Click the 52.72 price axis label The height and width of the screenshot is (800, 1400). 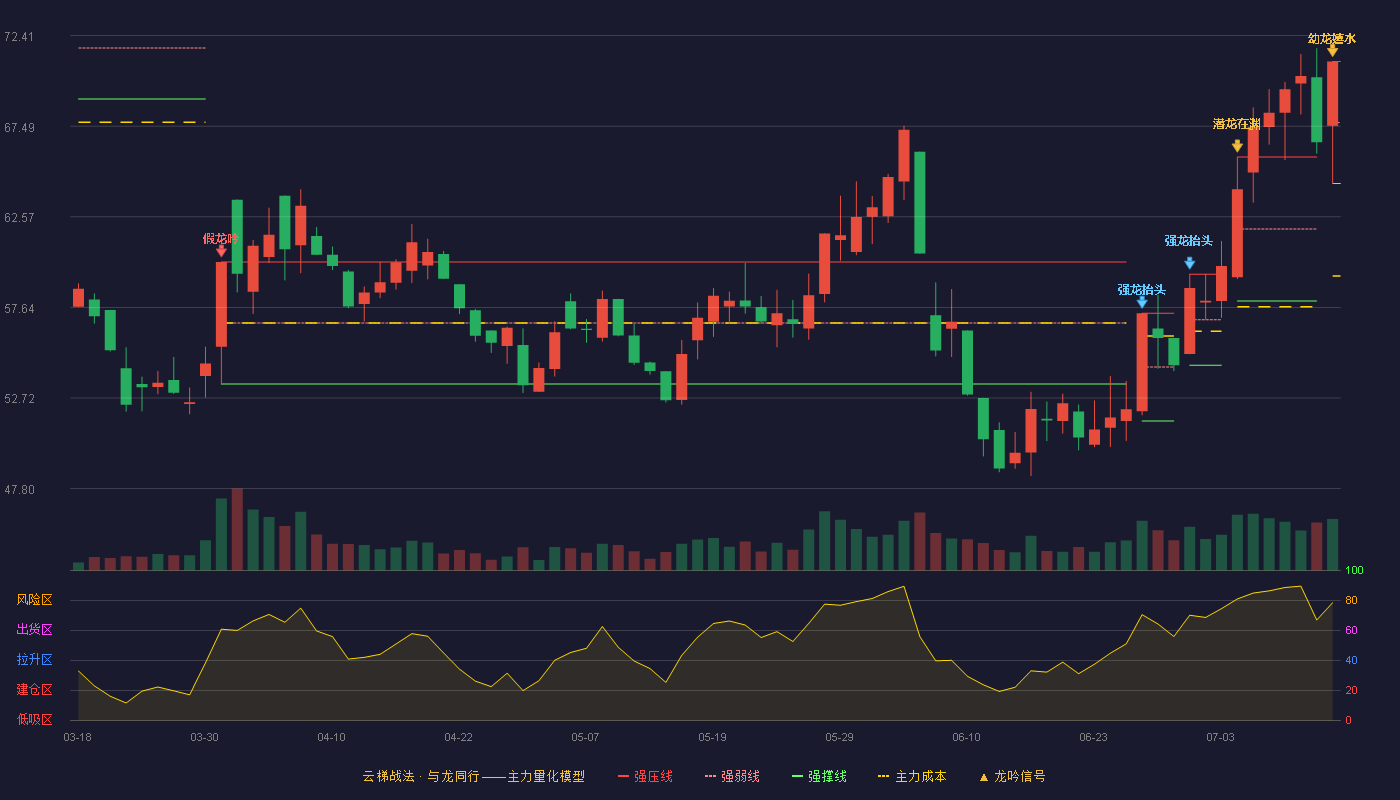pos(19,398)
